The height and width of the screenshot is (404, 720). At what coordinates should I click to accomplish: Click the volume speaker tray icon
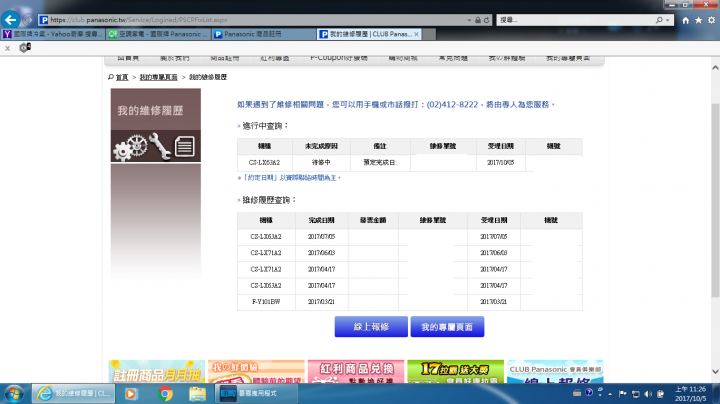coord(648,394)
